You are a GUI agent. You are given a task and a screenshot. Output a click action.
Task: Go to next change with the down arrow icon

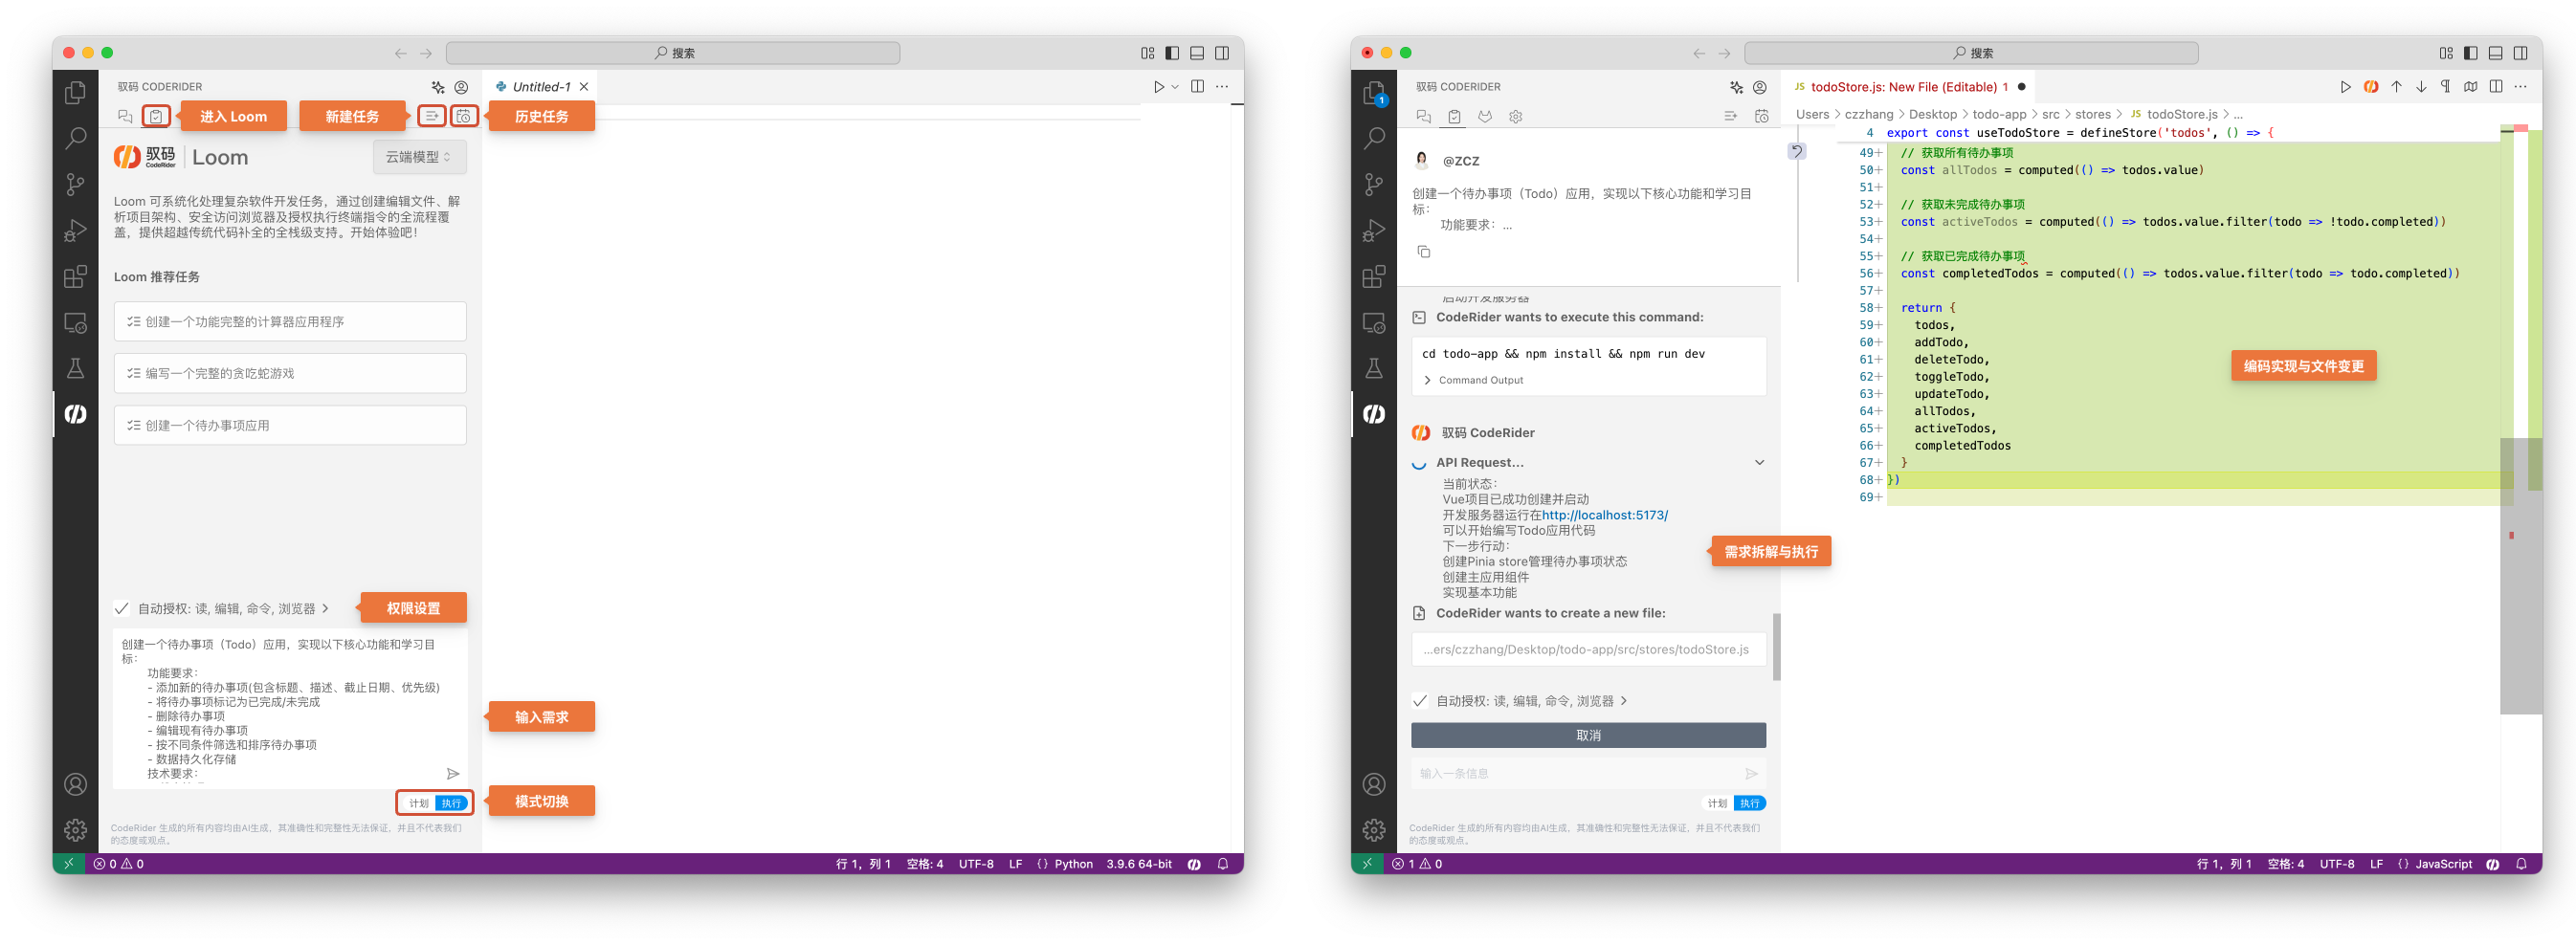coord(2421,87)
